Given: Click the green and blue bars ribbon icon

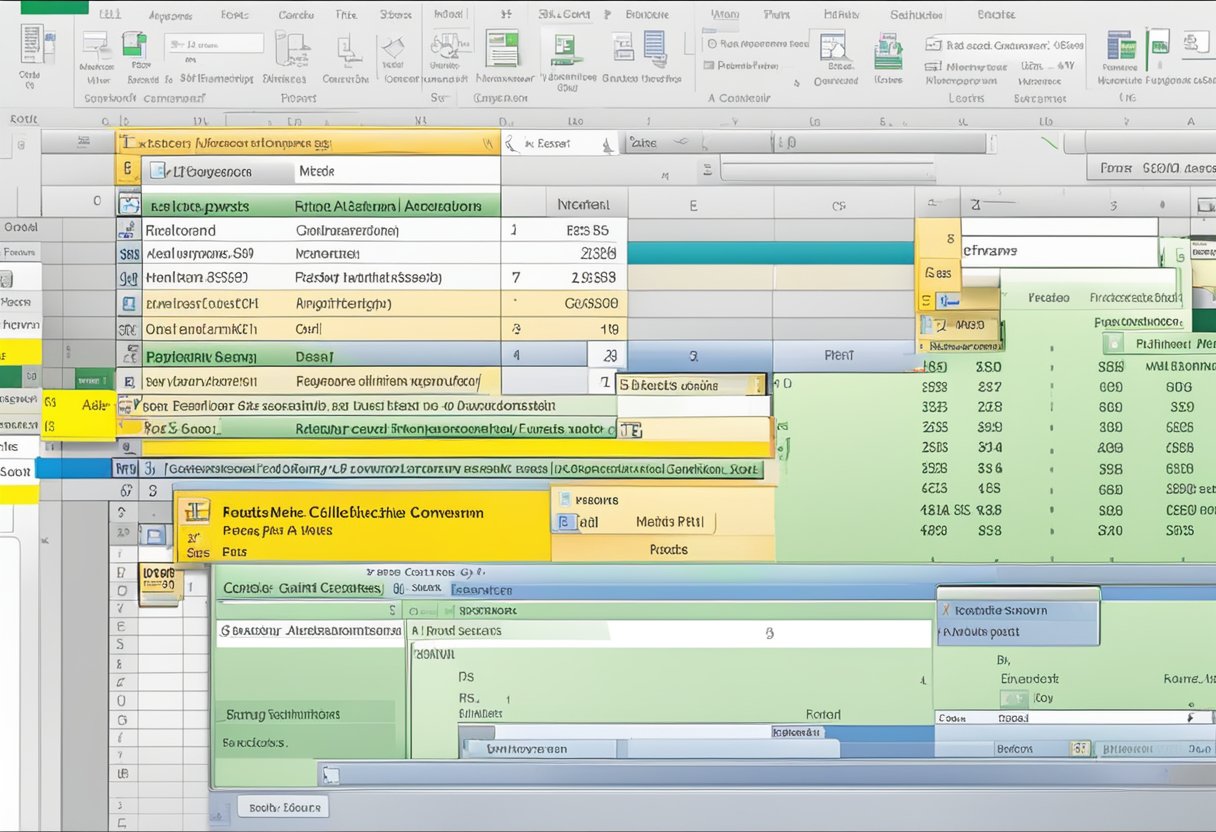Looking at the screenshot, I should (x=1119, y=45).
